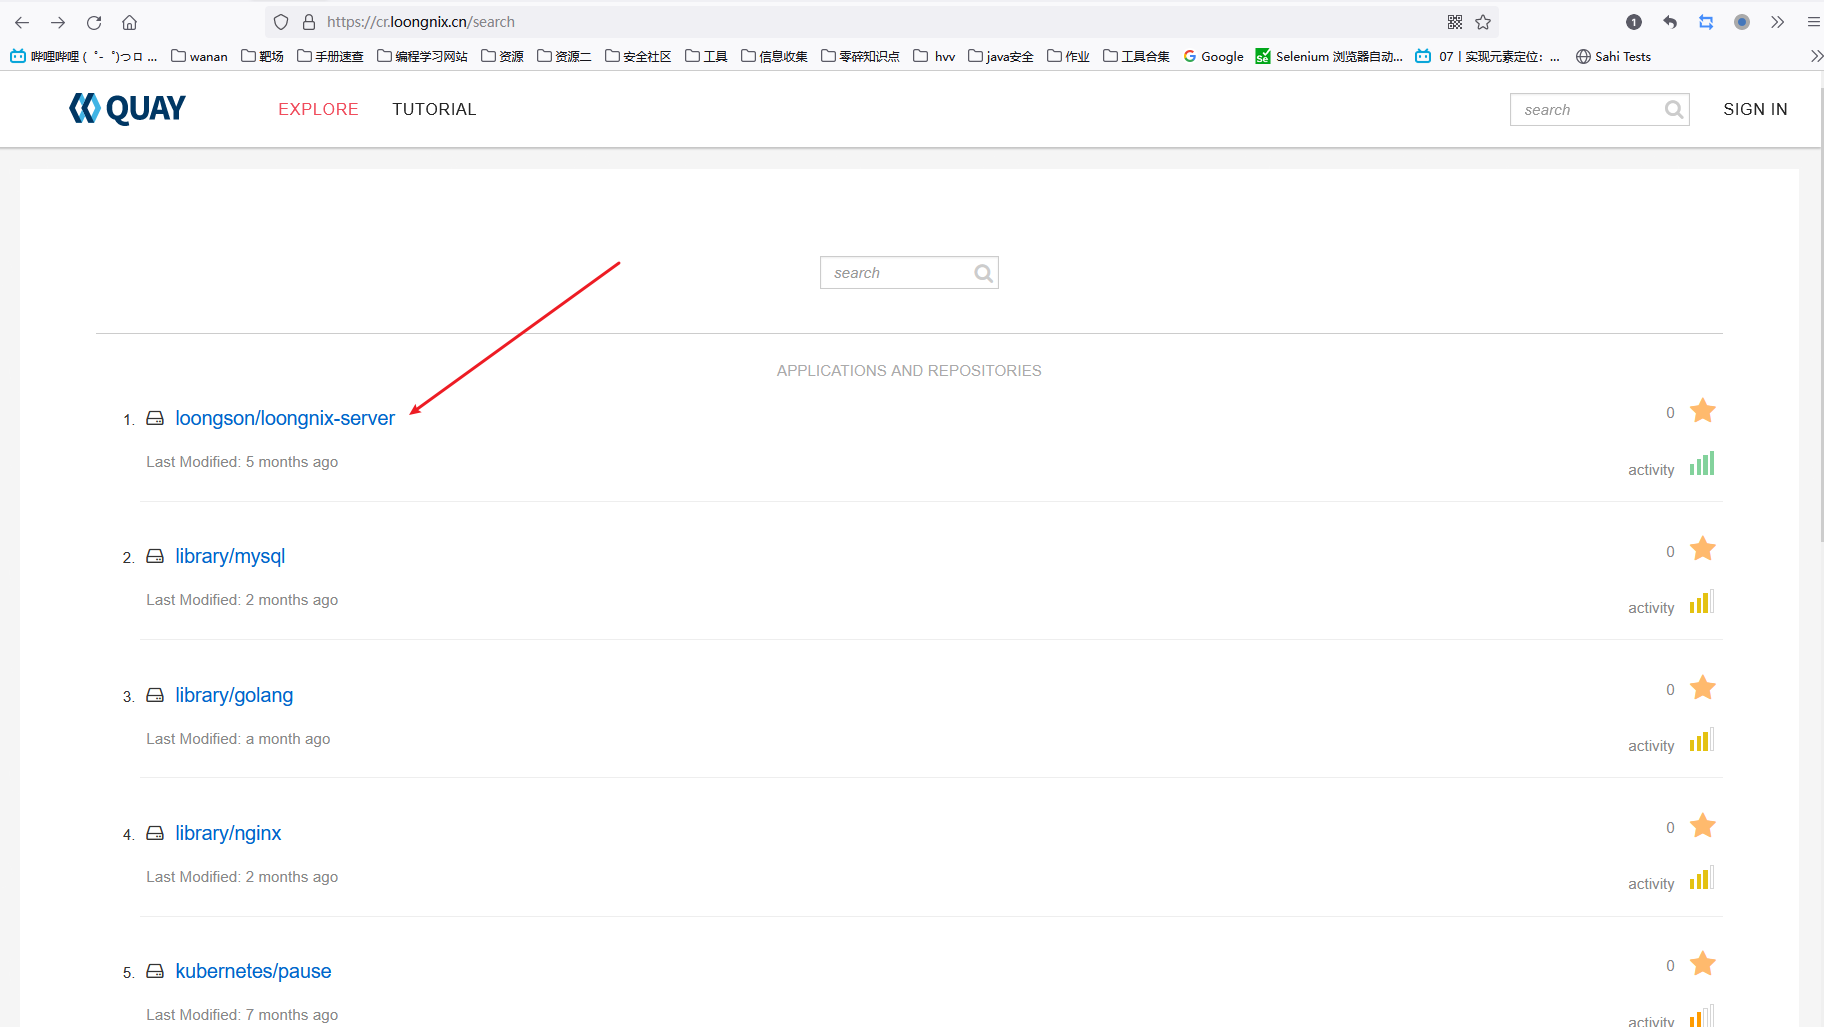Viewport: 1824px width, 1027px height.
Task: Click the activity bars for library/golang
Action: pos(1702,740)
